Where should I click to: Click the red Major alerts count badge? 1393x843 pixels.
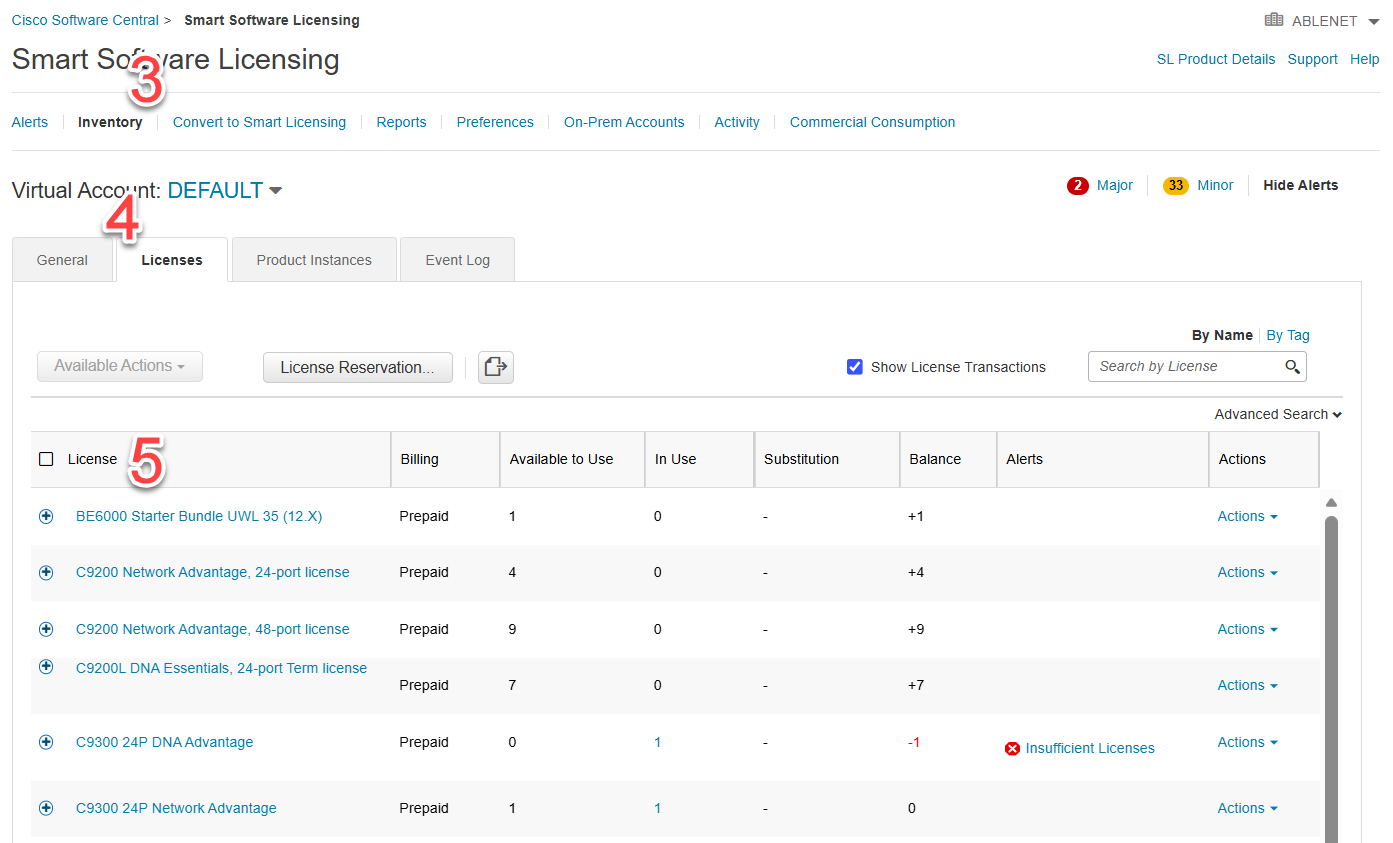point(1077,186)
